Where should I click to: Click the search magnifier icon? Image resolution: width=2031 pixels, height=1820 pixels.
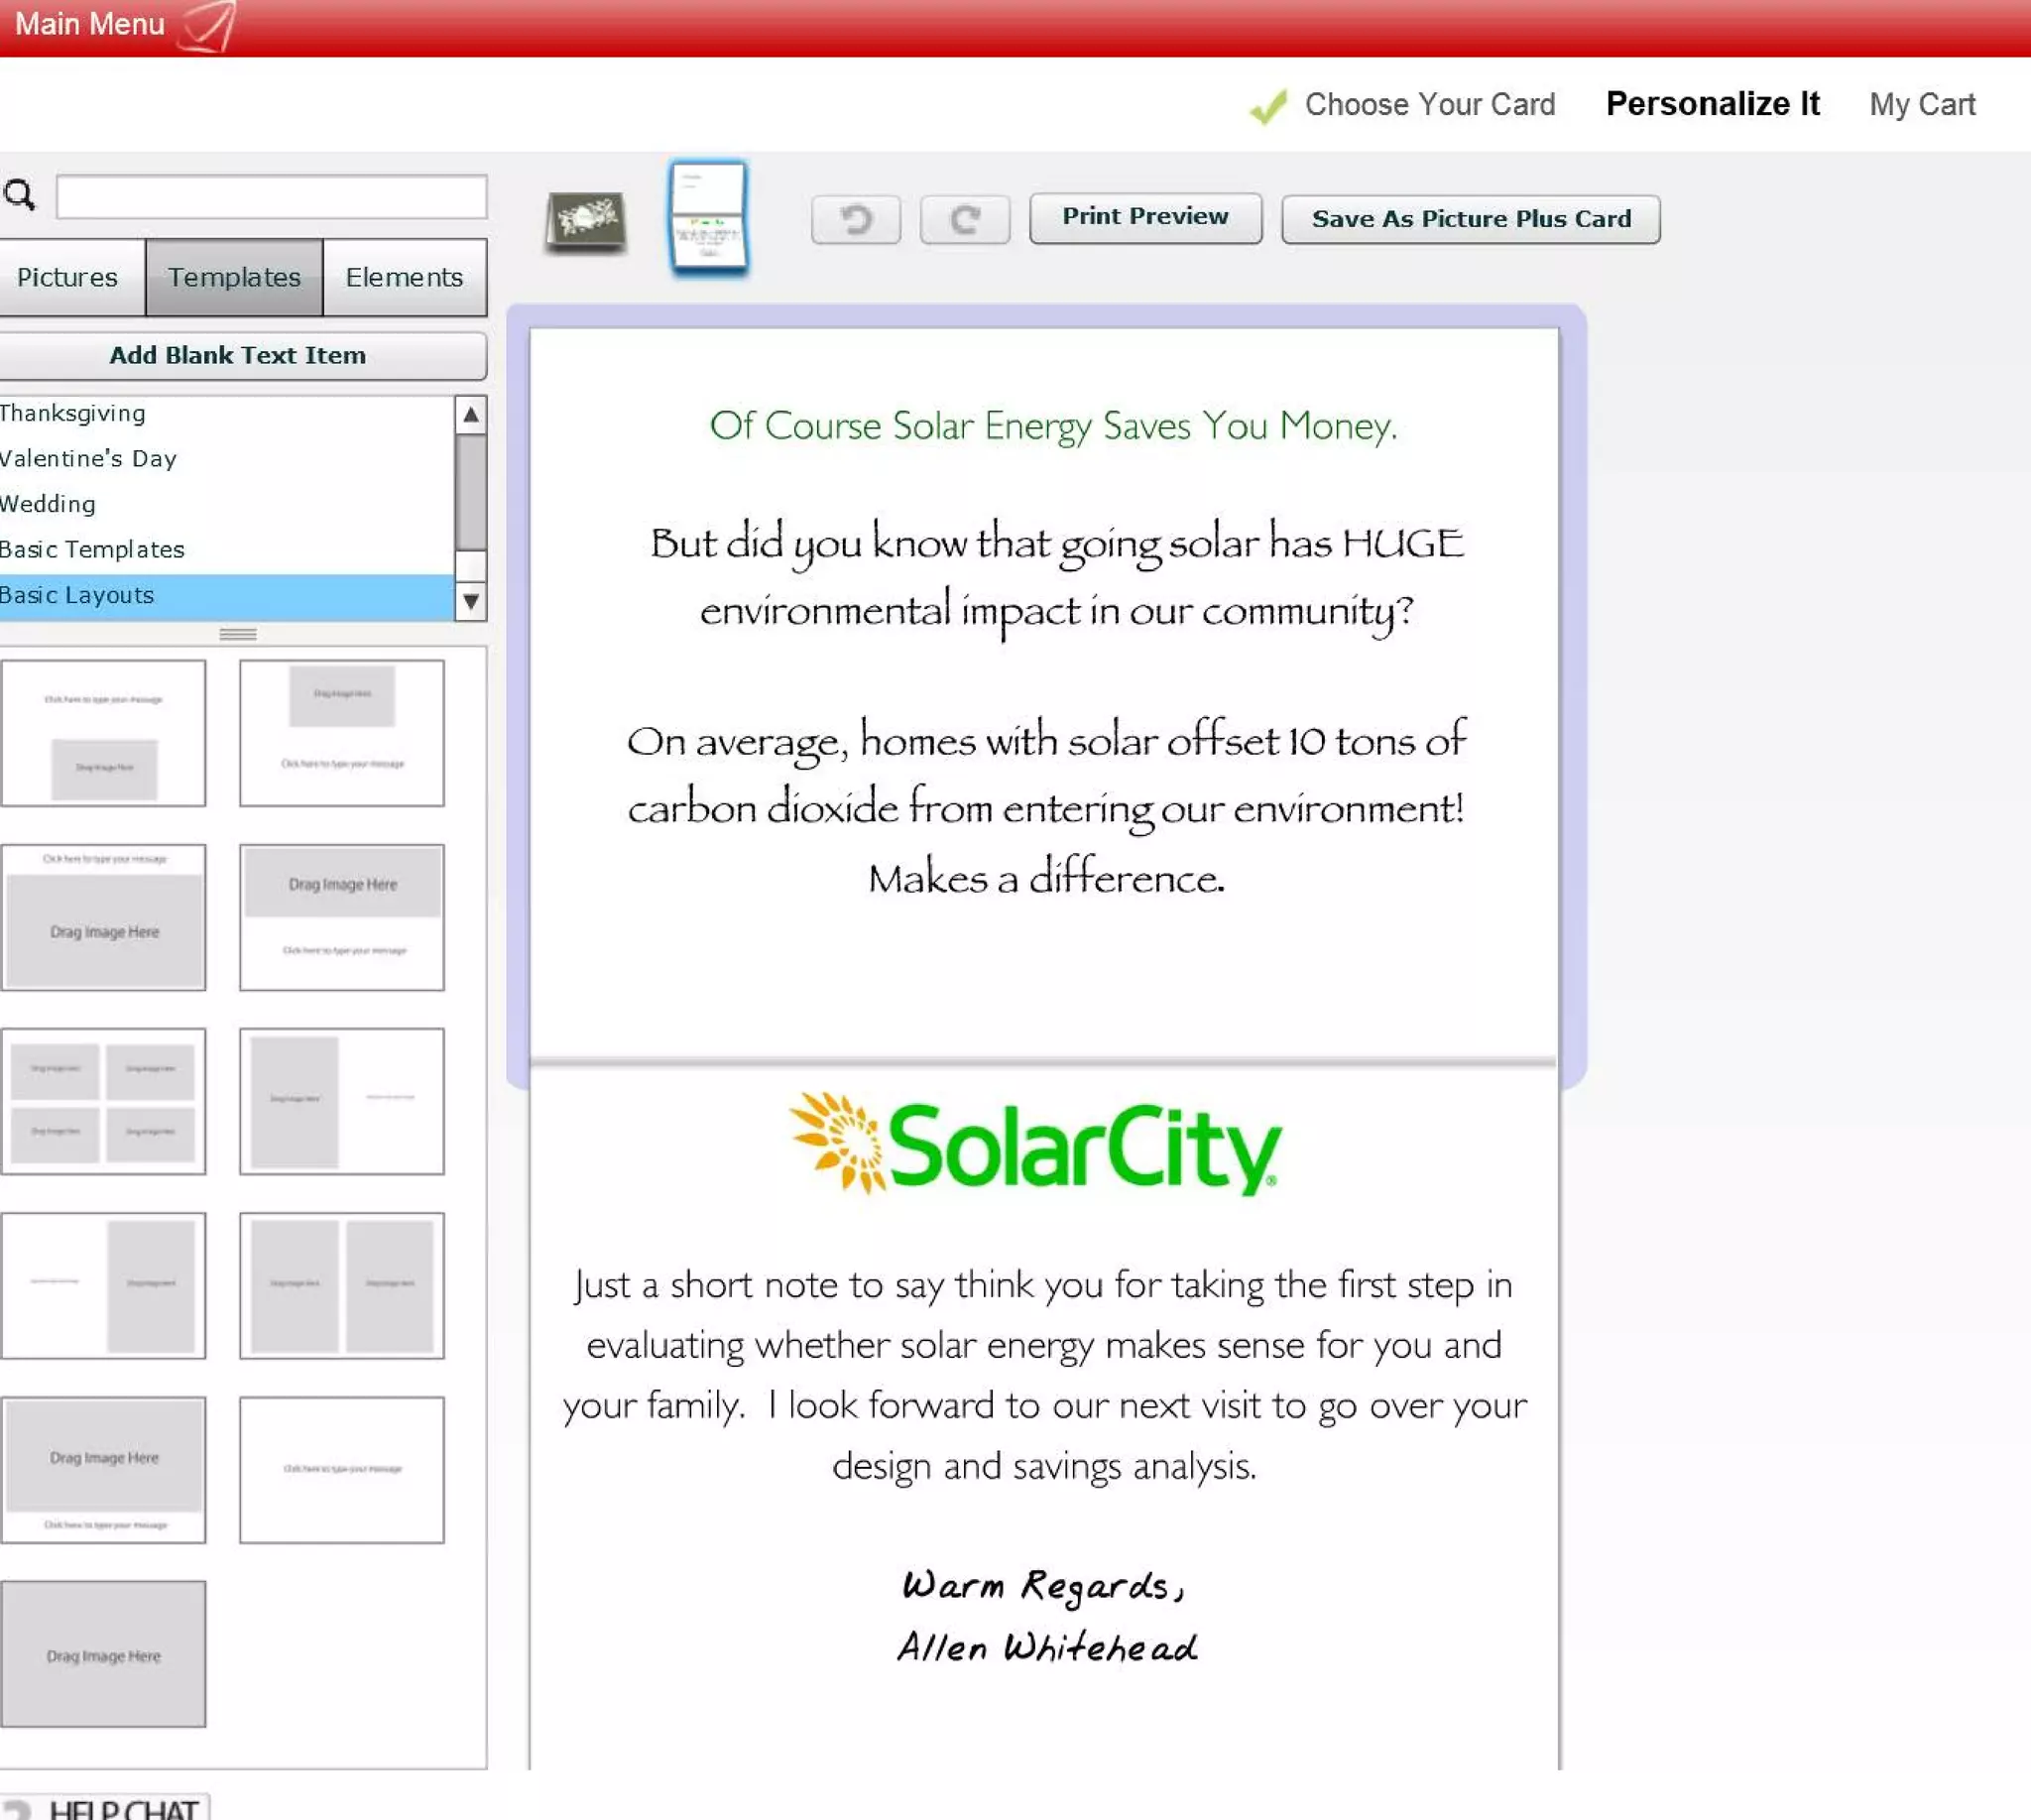pyautogui.click(x=20, y=194)
